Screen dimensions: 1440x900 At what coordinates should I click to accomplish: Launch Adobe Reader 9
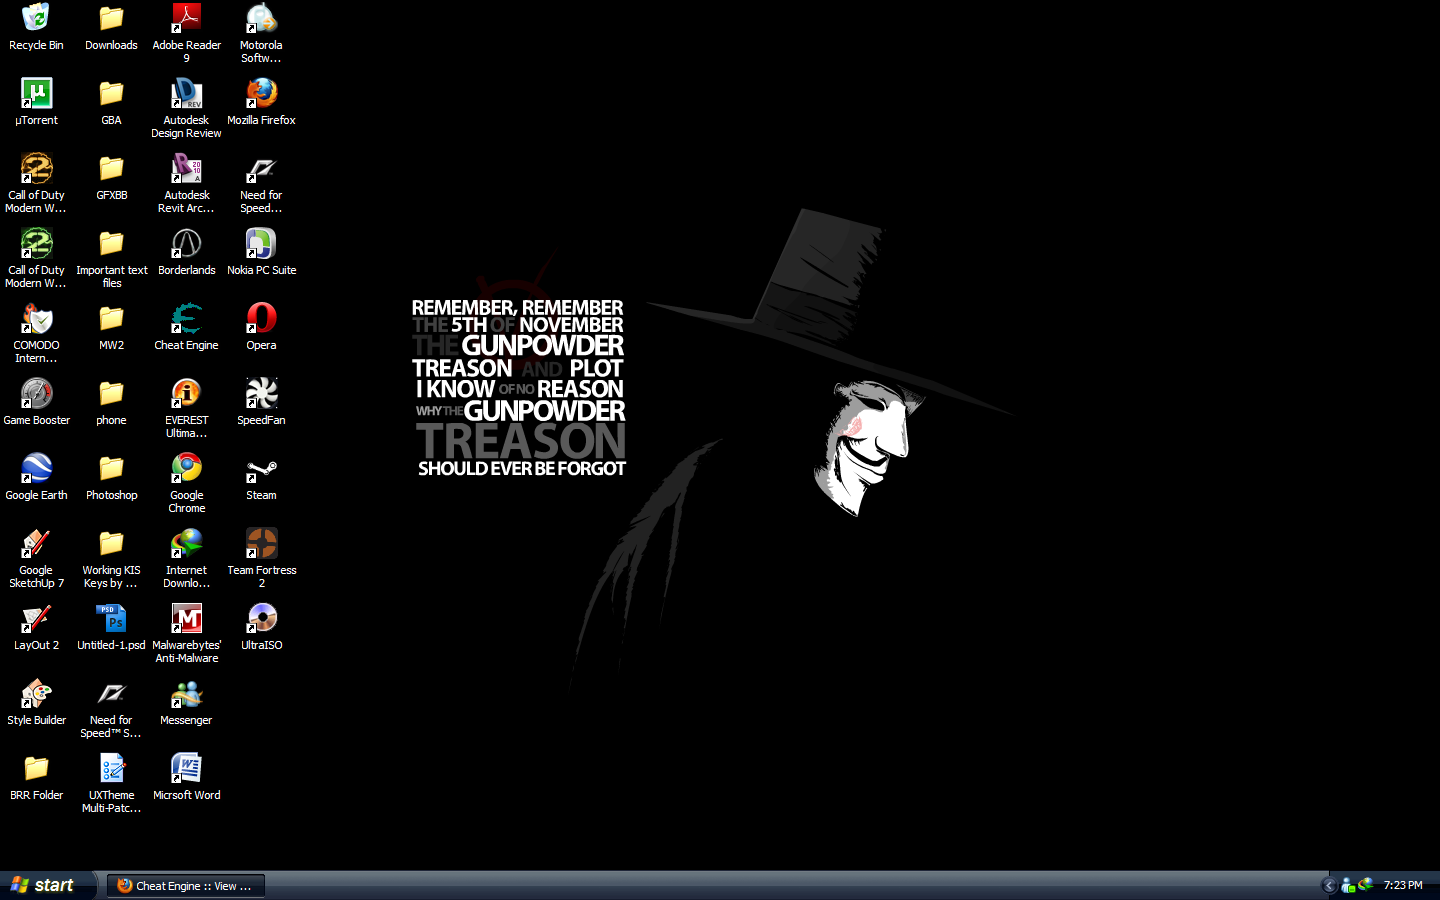coord(186,33)
